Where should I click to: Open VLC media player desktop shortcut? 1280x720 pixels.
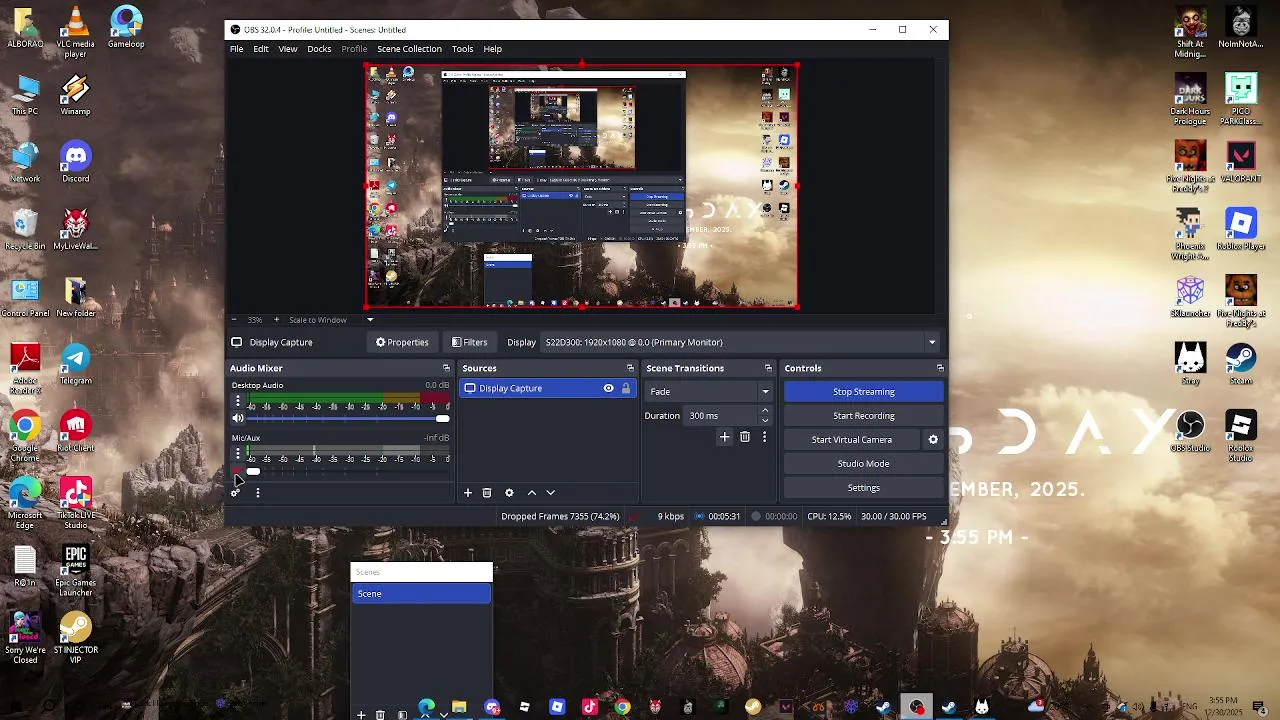(76, 32)
